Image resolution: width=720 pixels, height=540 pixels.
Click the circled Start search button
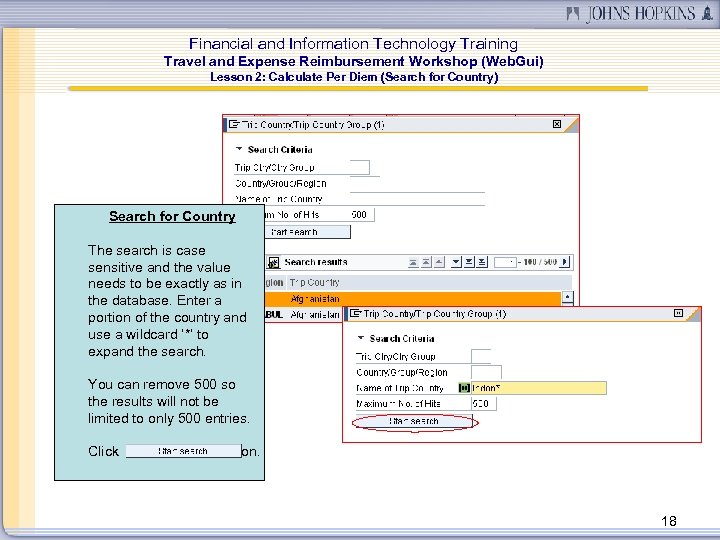414,421
